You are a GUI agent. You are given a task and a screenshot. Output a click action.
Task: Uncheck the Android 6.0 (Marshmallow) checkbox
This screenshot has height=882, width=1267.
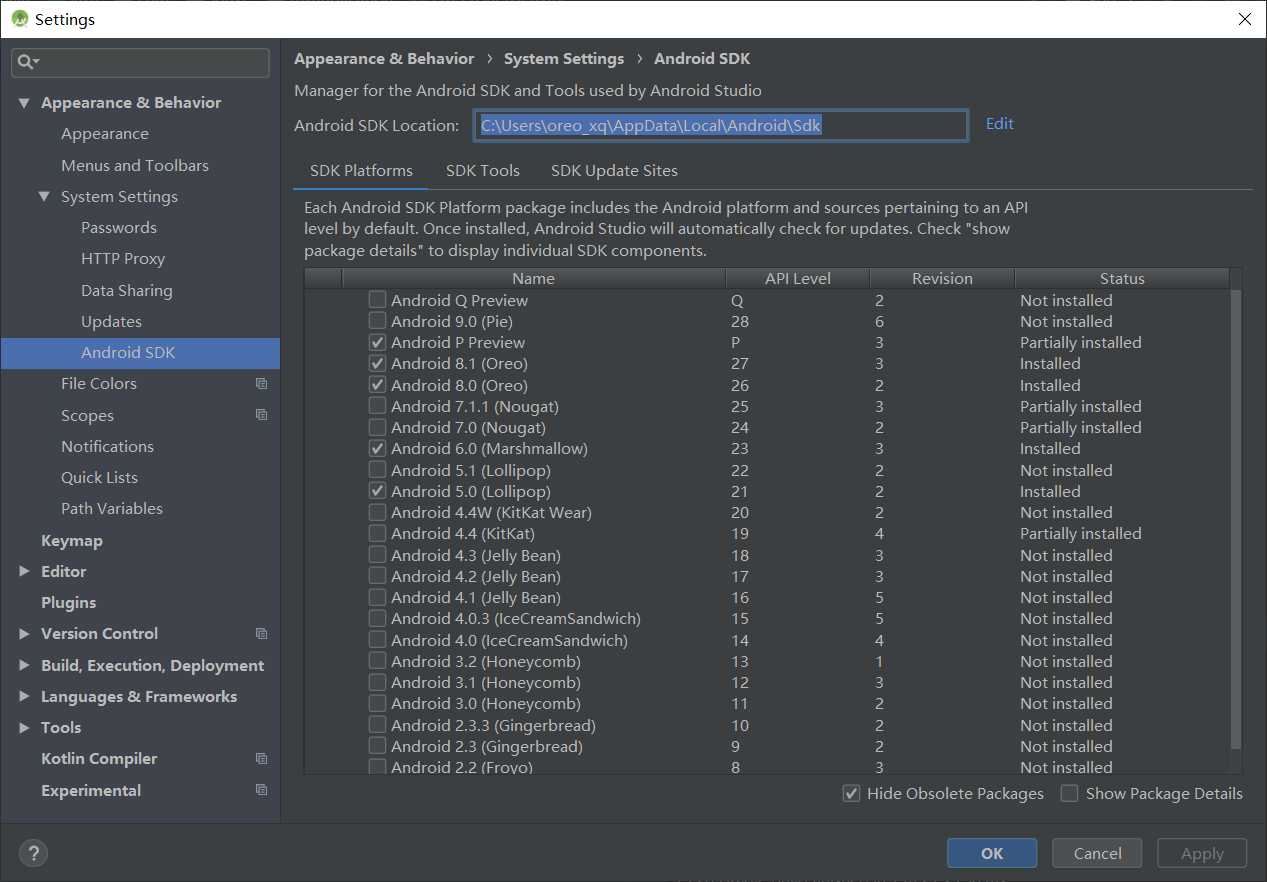pyautogui.click(x=377, y=449)
